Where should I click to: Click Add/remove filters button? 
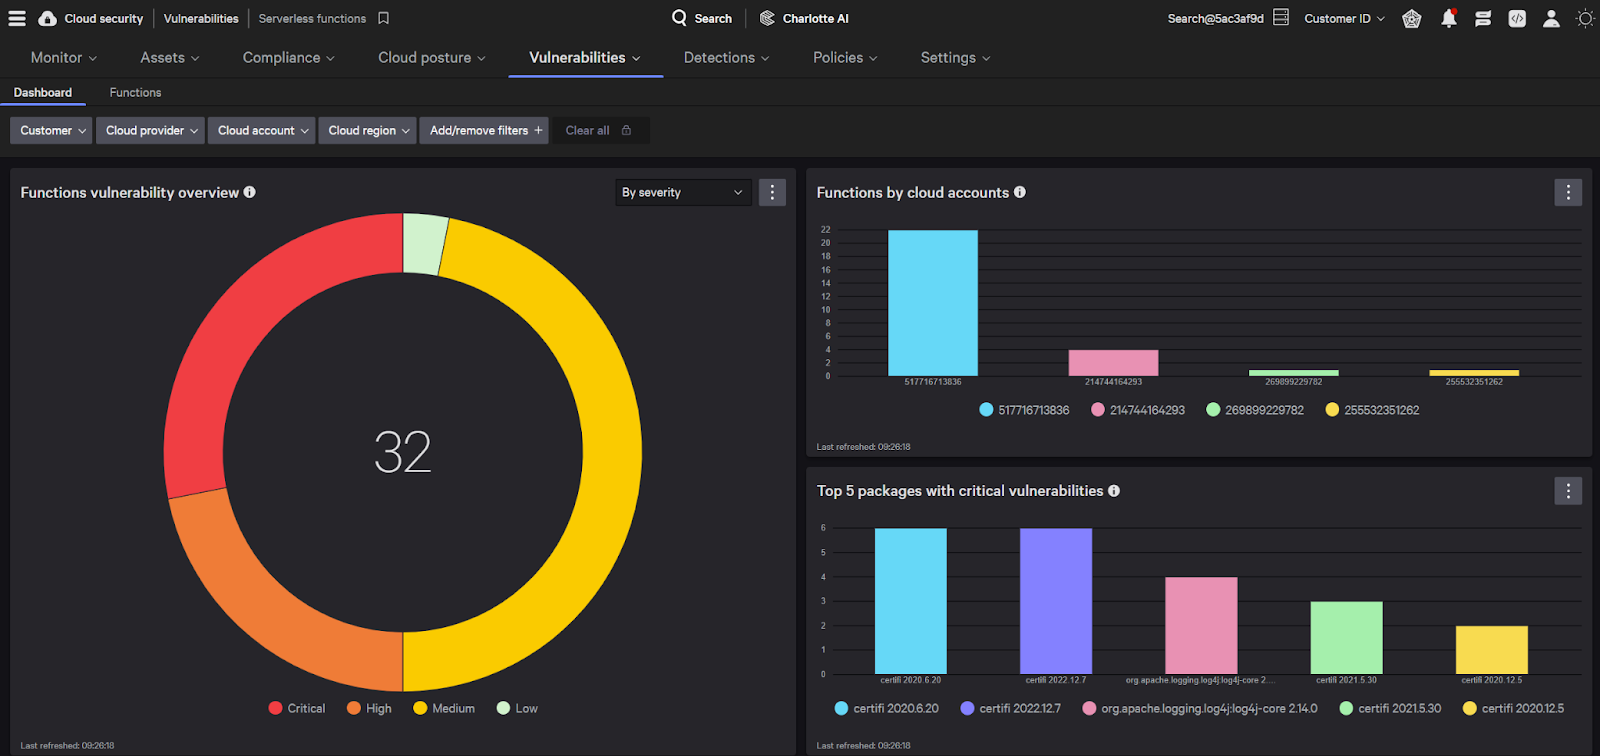(x=485, y=130)
